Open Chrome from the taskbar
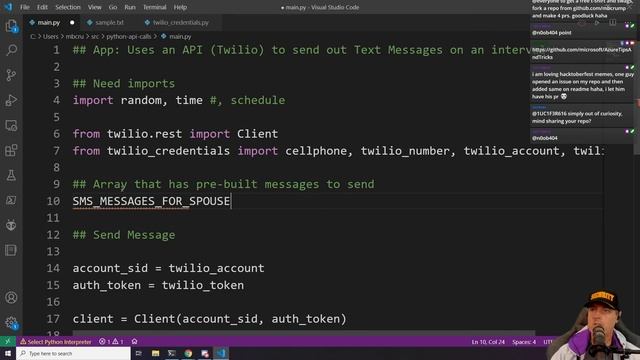The height and width of the screenshot is (360, 640). 188,353
